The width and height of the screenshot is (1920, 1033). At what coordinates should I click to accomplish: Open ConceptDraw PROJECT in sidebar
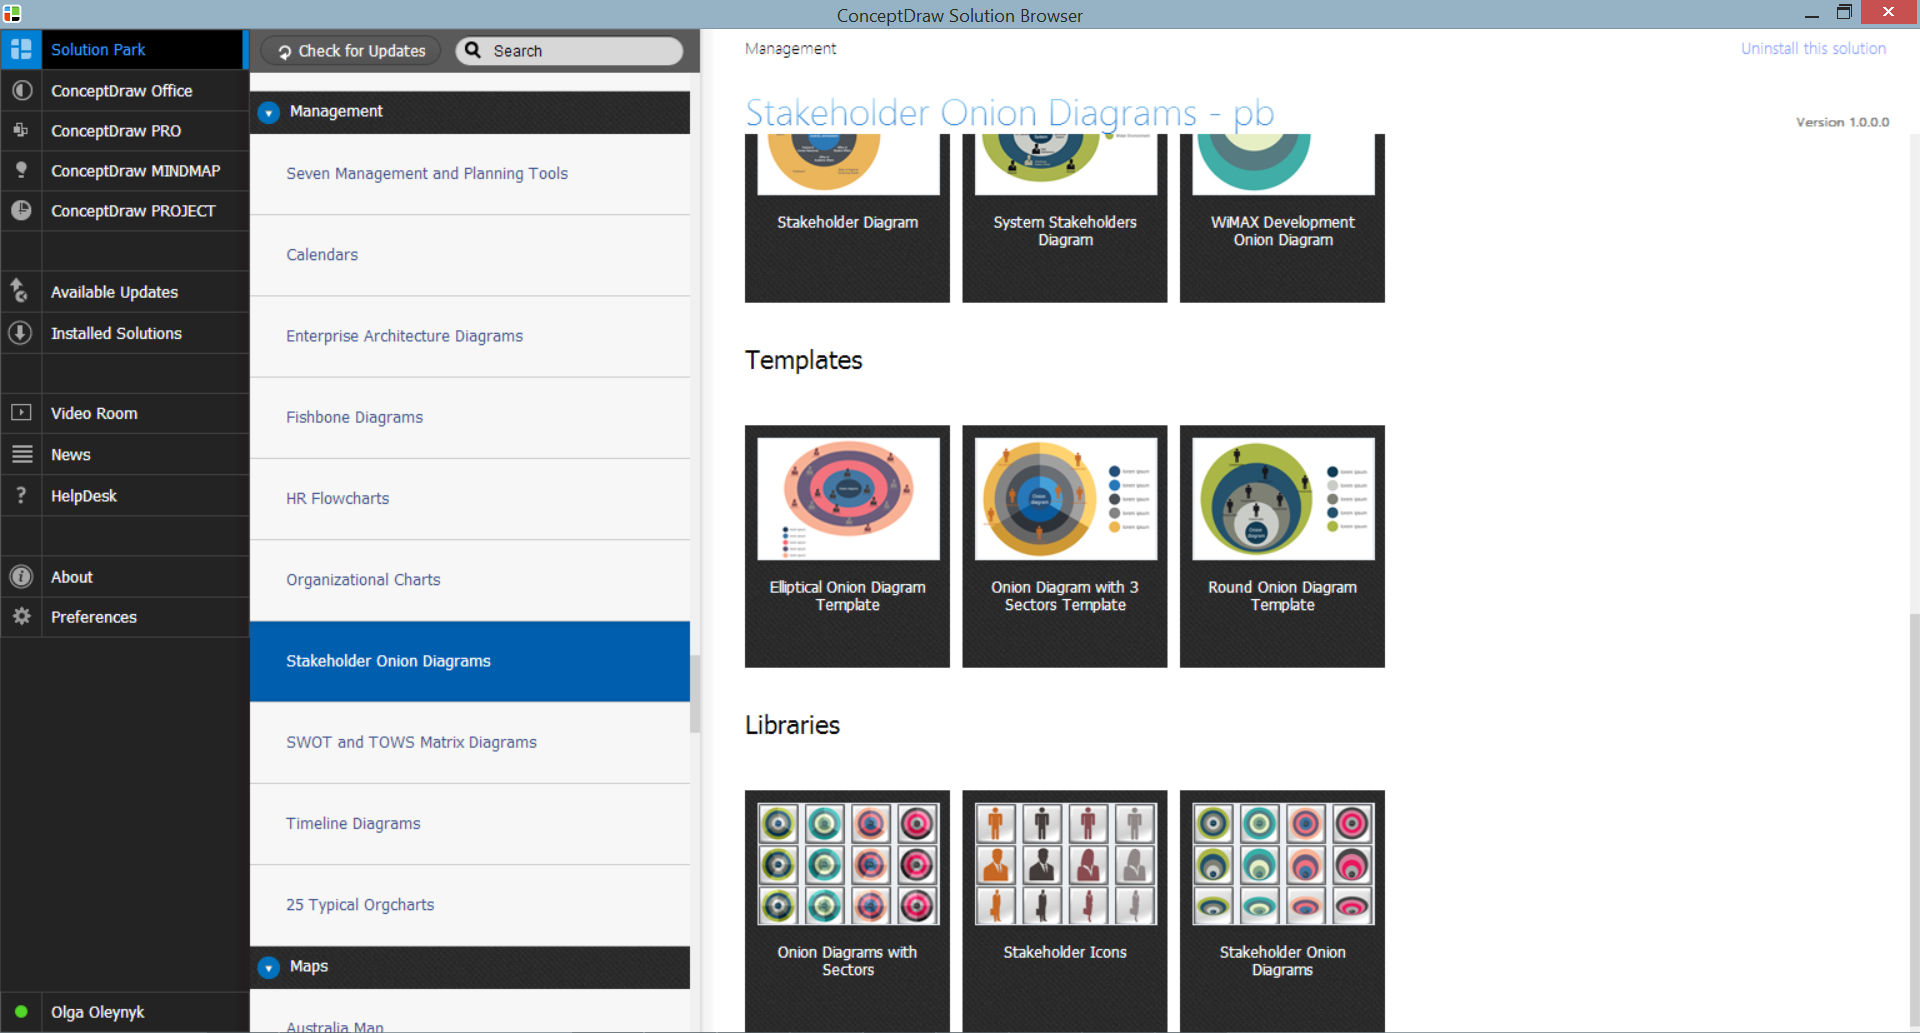(124, 210)
